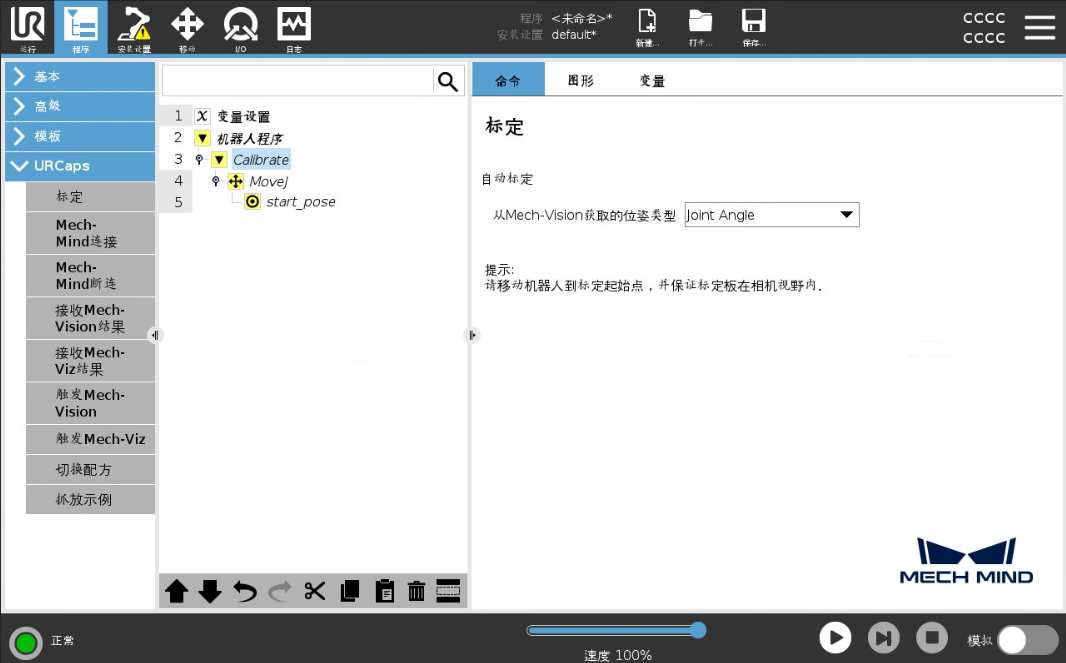Create a new program via the 新建 icon

(647, 25)
